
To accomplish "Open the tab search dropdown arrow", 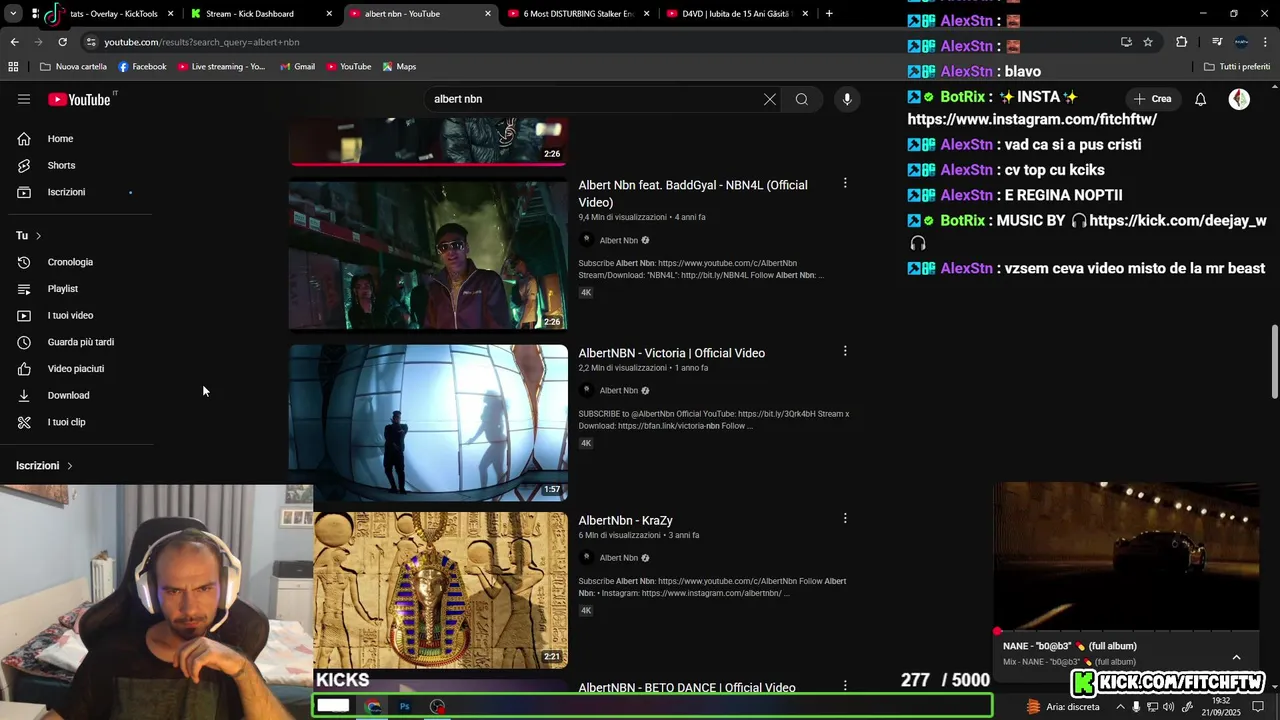I will [13, 14].
